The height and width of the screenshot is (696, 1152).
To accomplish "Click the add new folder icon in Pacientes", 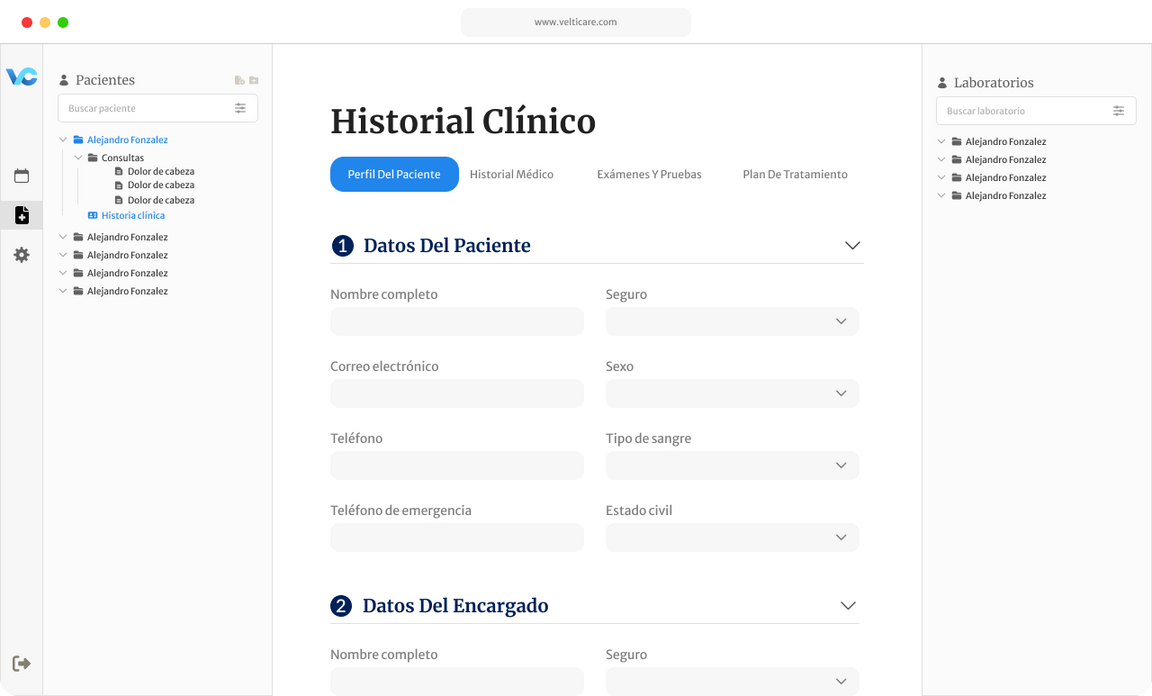I will (254, 80).
